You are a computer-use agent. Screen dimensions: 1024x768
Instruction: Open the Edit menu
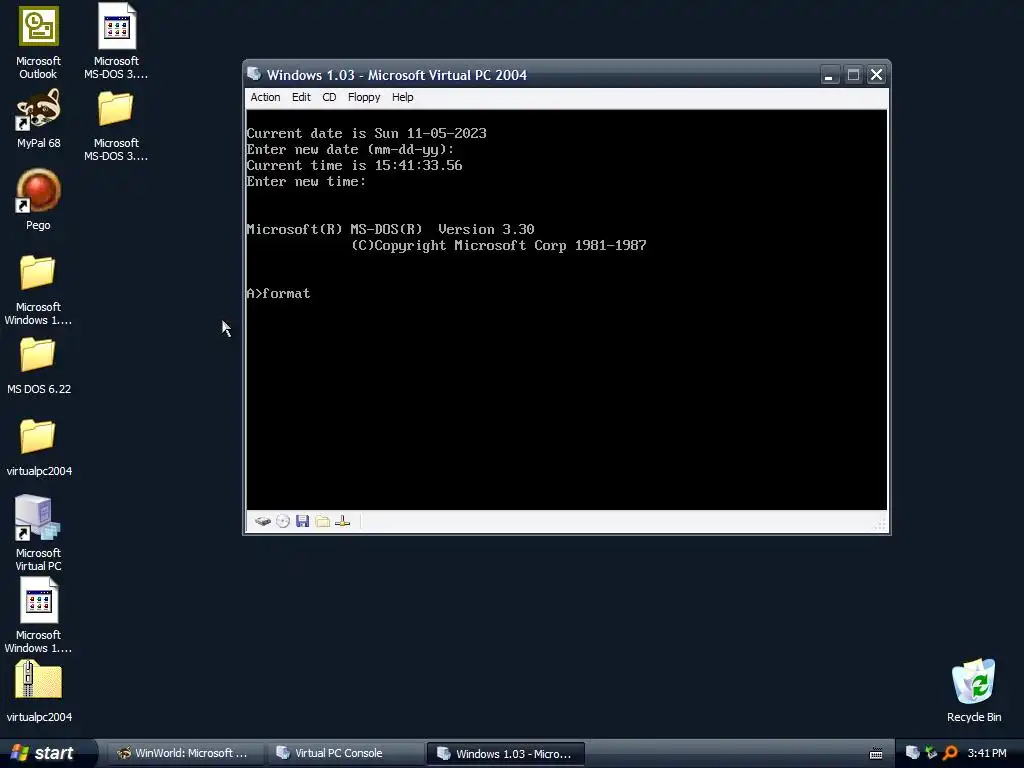pyautogui.click(x=301, y=97)
